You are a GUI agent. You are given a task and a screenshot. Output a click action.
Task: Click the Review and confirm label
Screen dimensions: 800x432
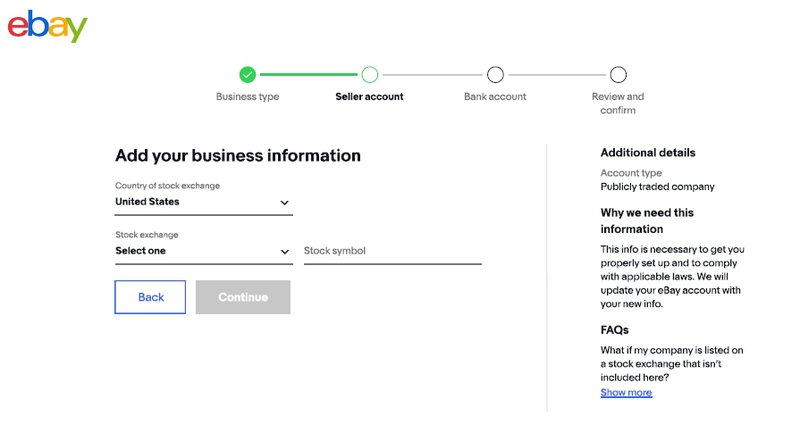tap(618, 103)
